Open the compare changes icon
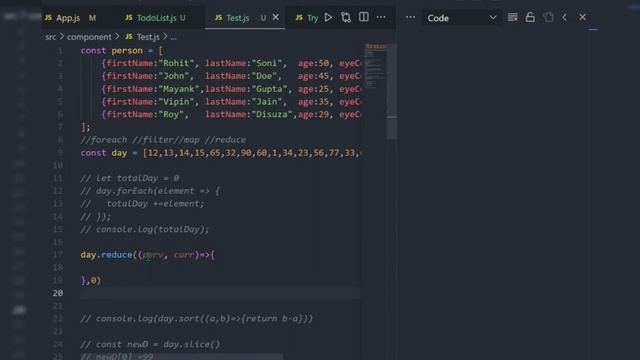The width and height of the screenshot is (640, 360). click(346, 17)
